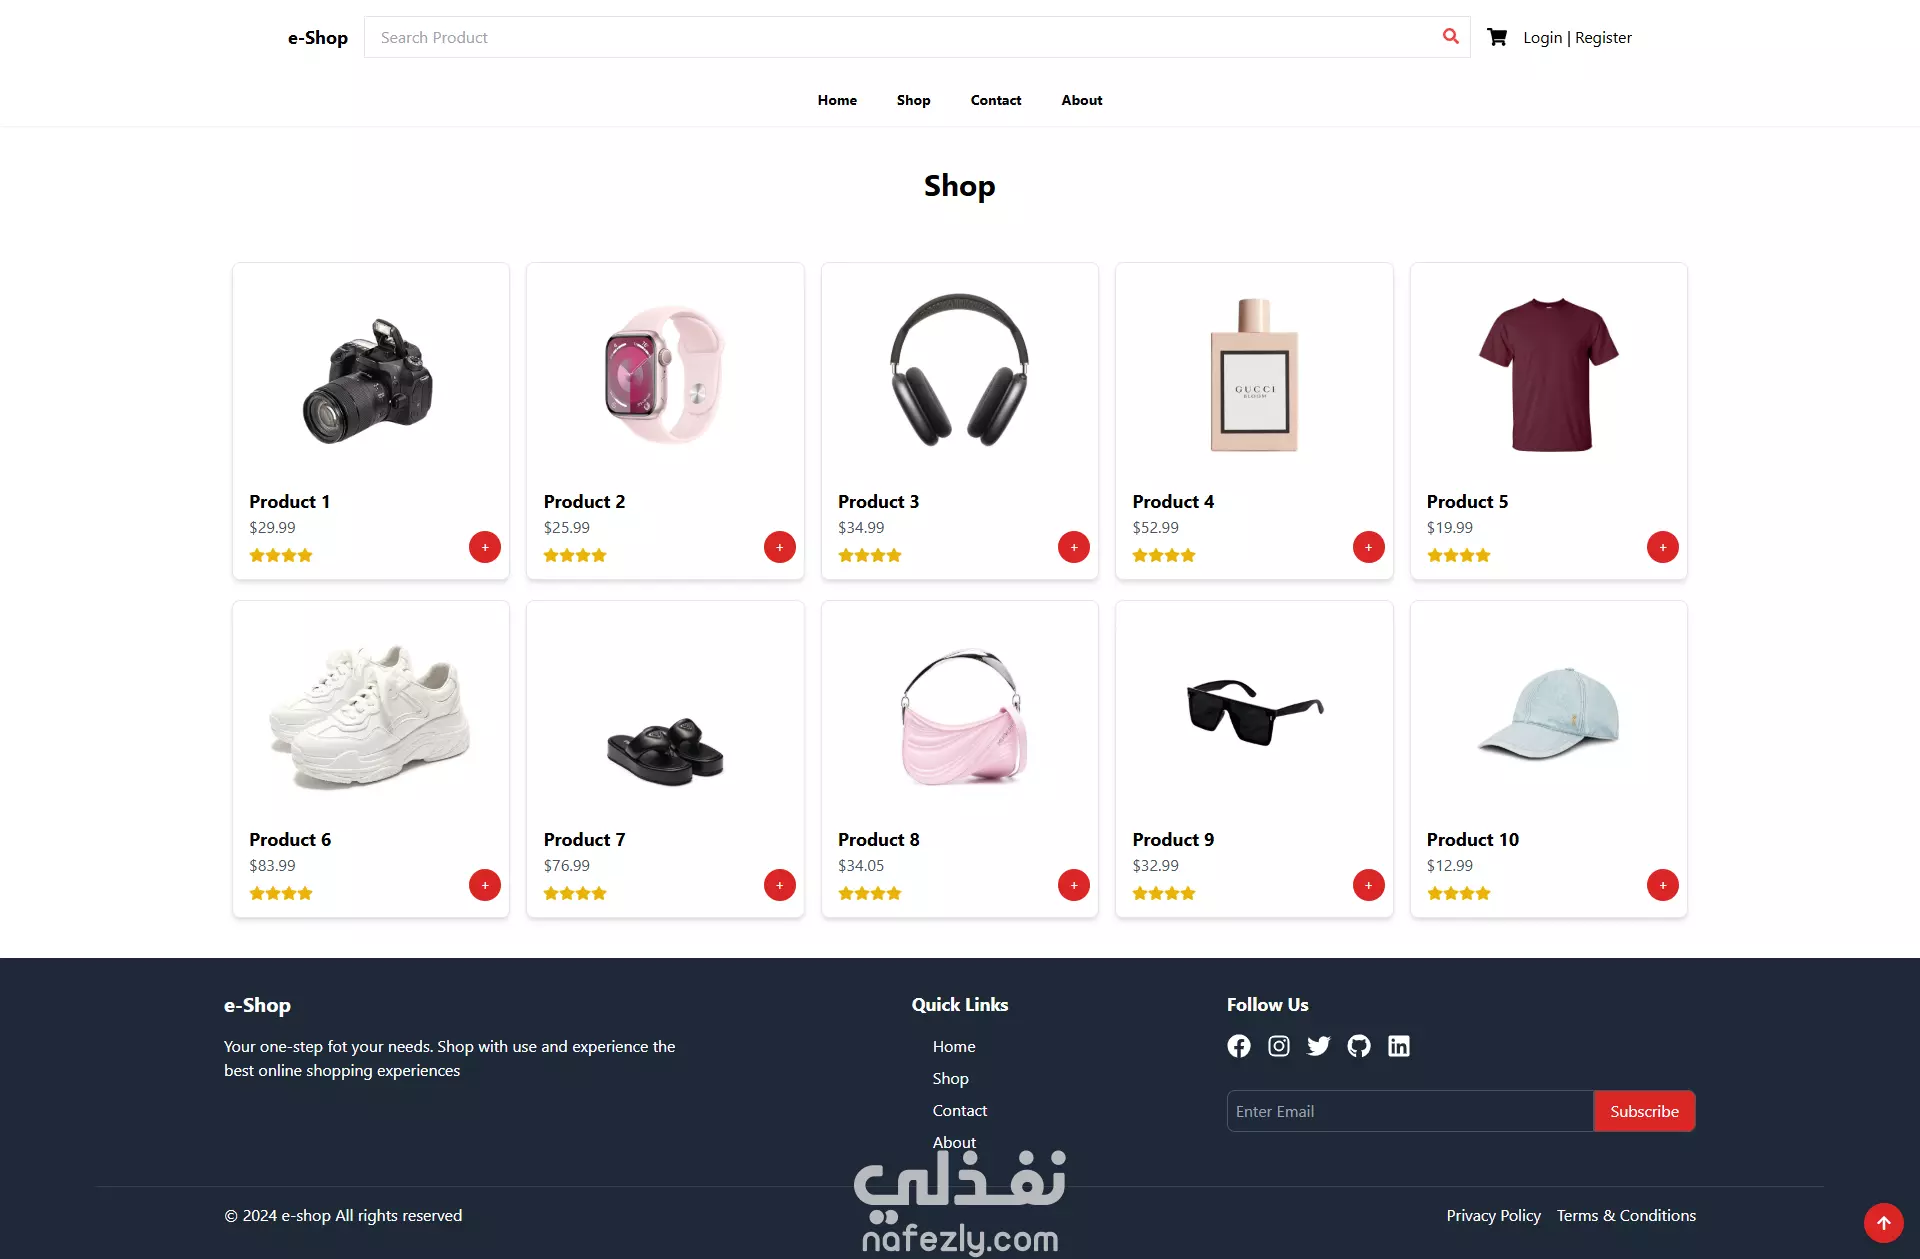Add Product 1 to cart
Screen dimensions: 1920x1259
pos(485,547)
